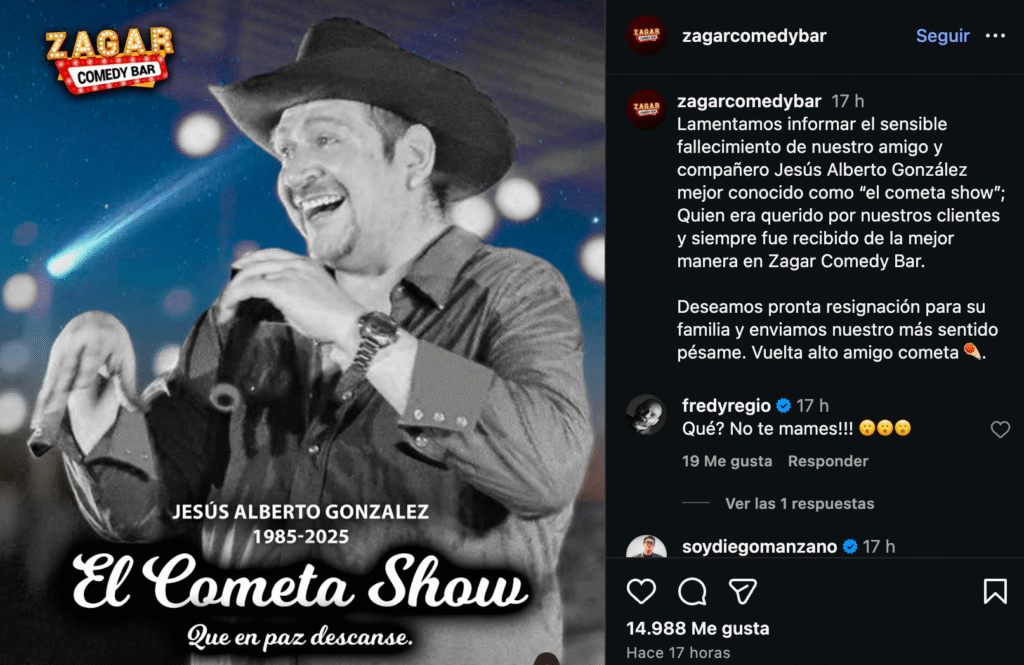The width and height of the screenshot is (1024, 665).
Task: Open the Hace 17 horas timestamp
Action: click(678, 653)
